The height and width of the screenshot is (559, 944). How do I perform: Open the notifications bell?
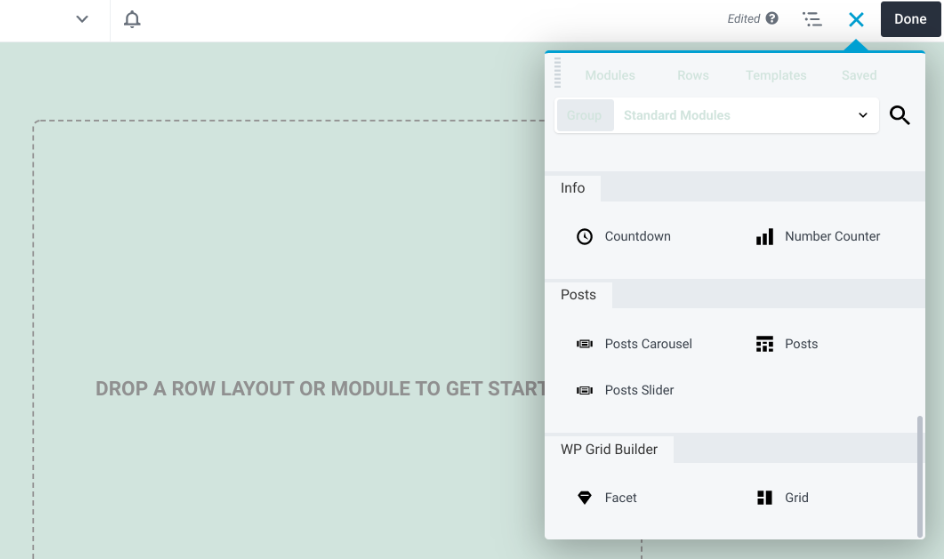click(132, 19)
